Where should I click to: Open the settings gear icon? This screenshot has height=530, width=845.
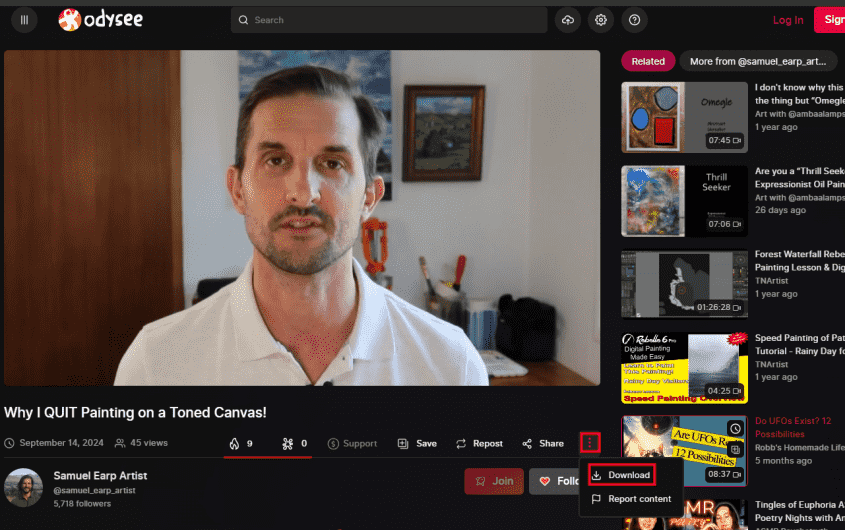point(600,20)
